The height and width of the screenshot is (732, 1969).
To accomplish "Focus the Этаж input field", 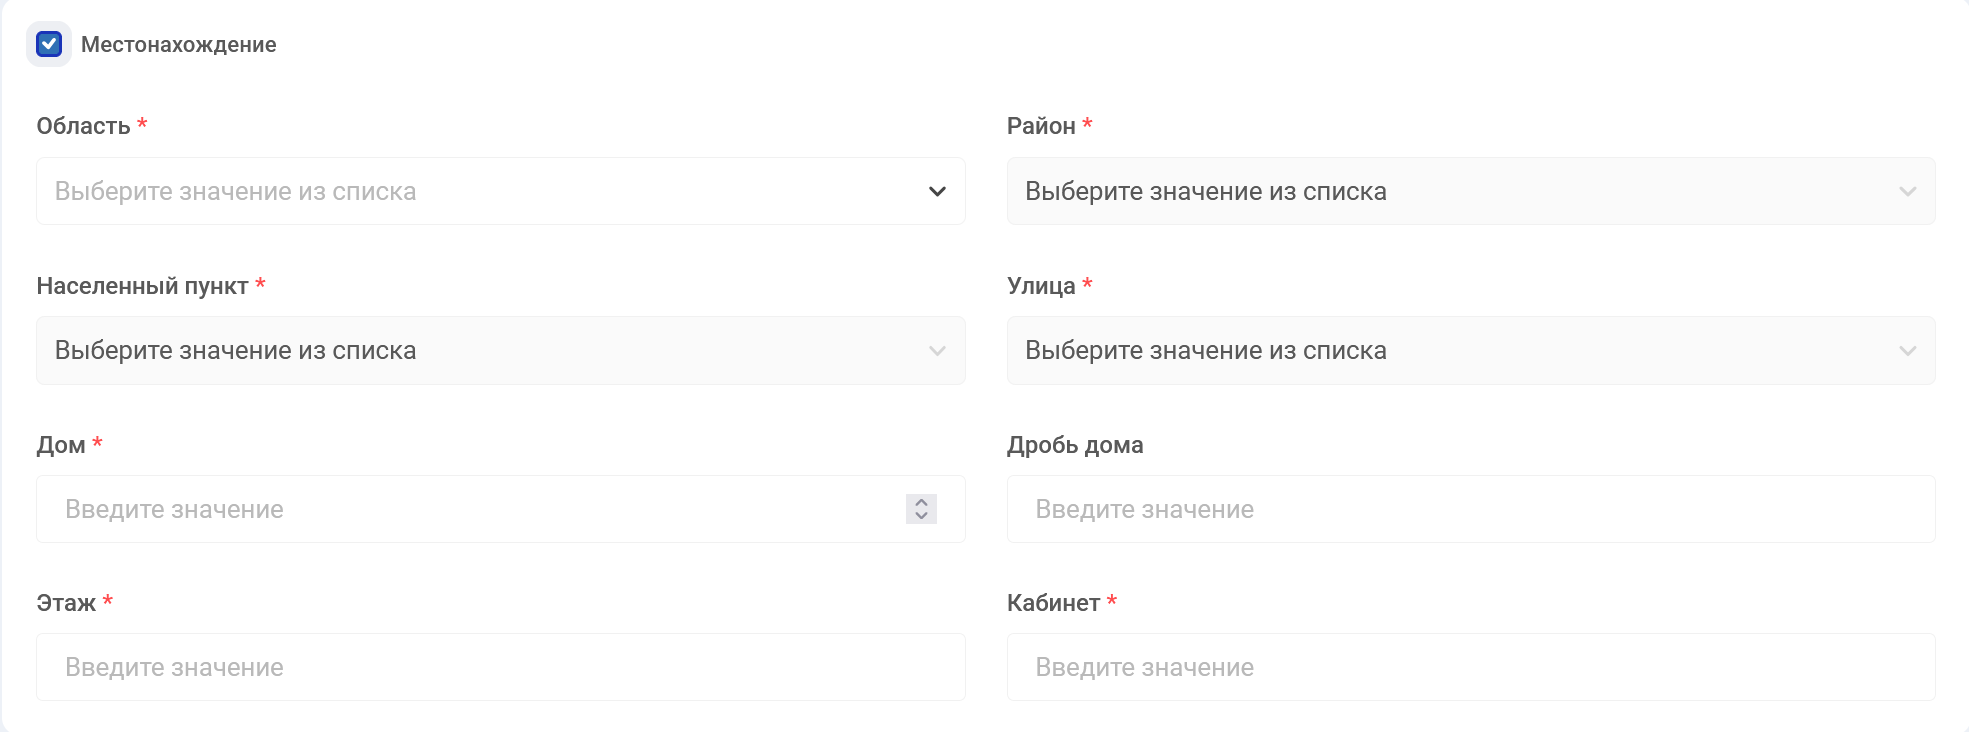I will point(500,667).
